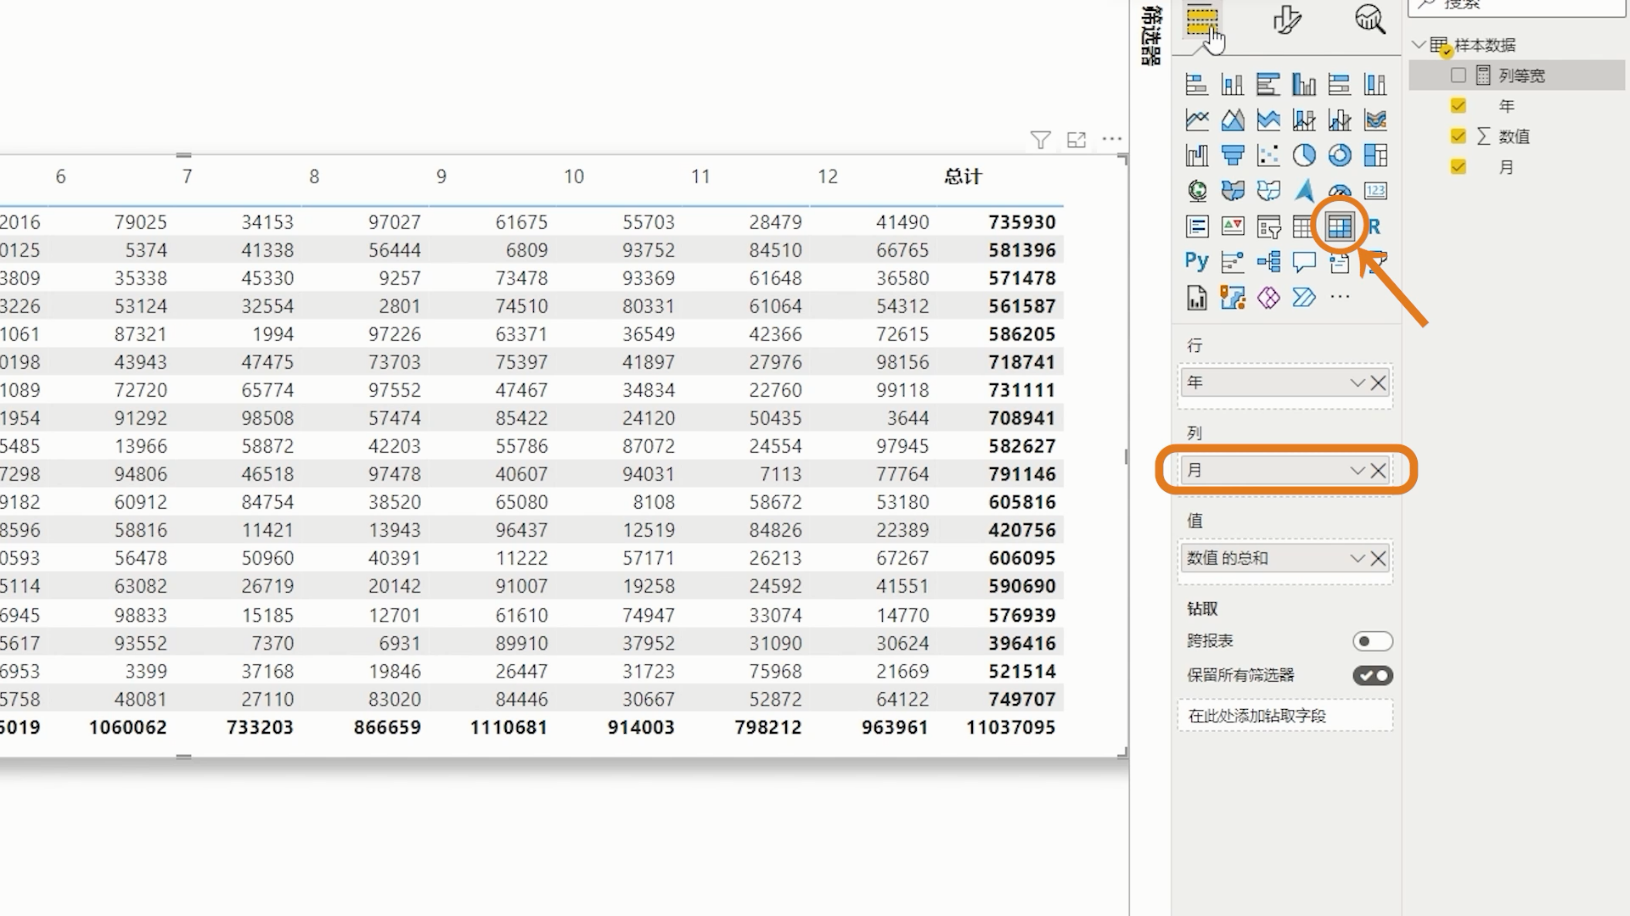Viewport: 1630px width, 916px height.
Task: Check the 列等宽 field checkbox
Action: (1457, 75)
